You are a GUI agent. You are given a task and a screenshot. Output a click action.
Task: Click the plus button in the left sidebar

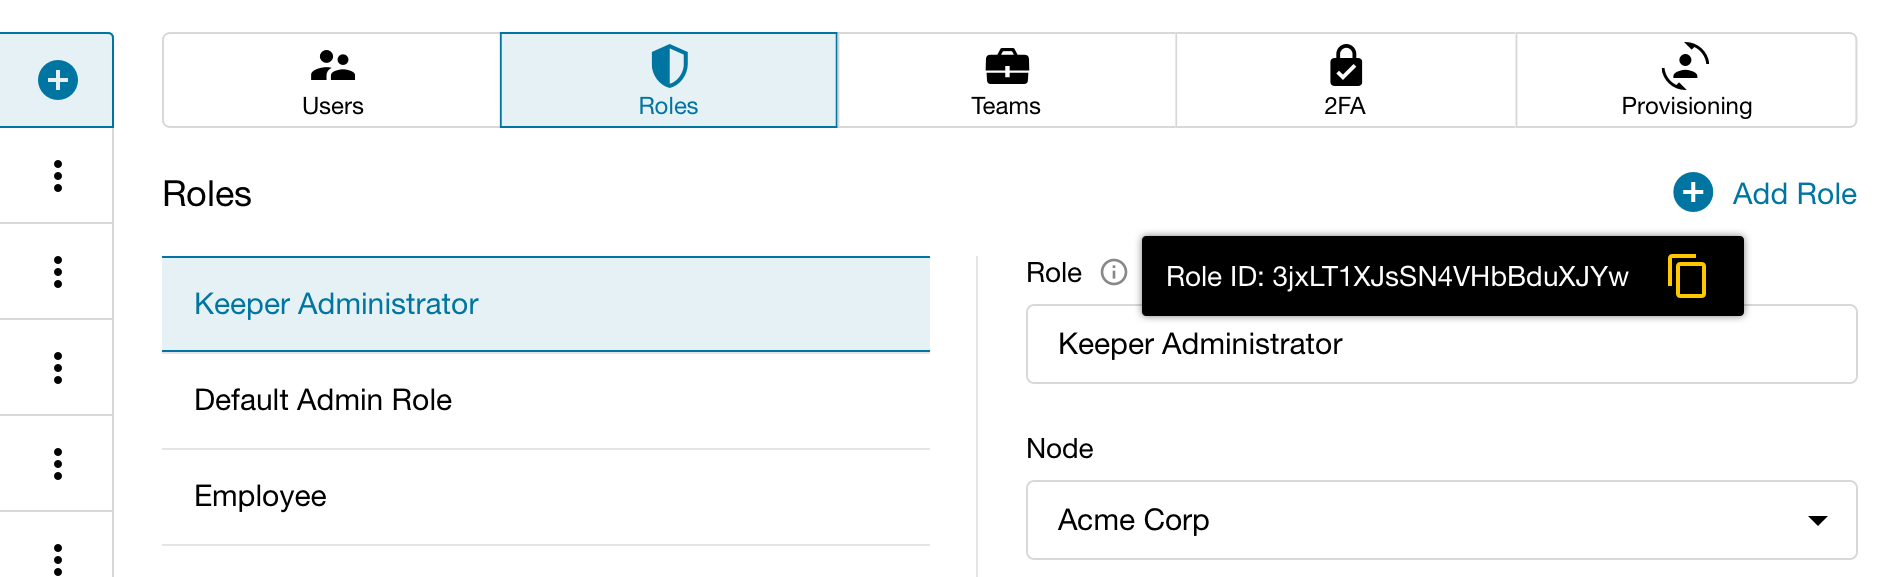pos(58,80)
